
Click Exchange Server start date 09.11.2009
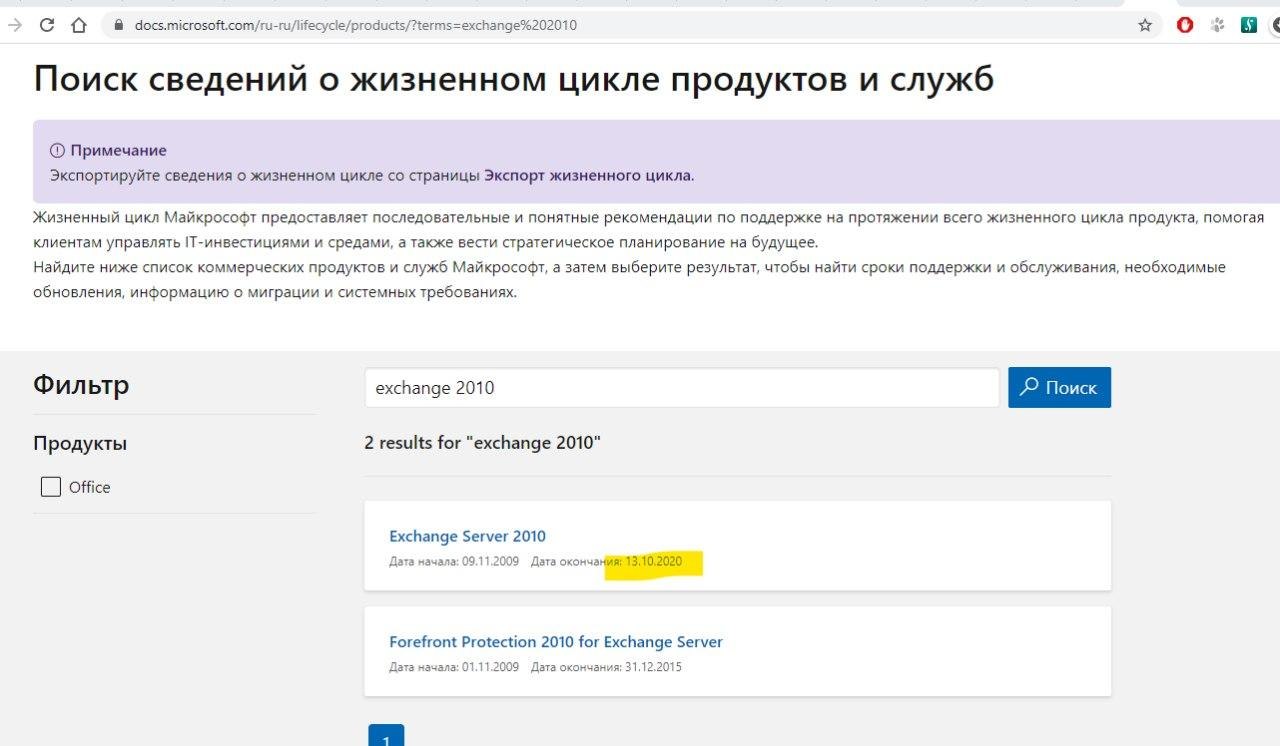pos(490,562)
